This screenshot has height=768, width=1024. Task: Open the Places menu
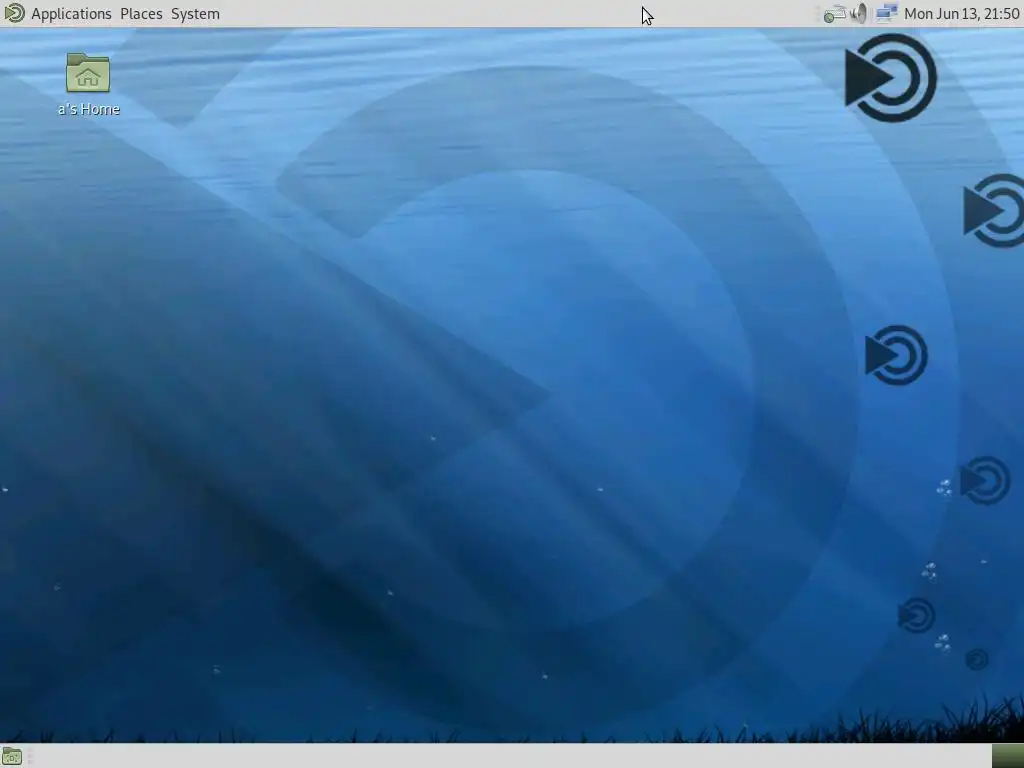pos(141,14)
